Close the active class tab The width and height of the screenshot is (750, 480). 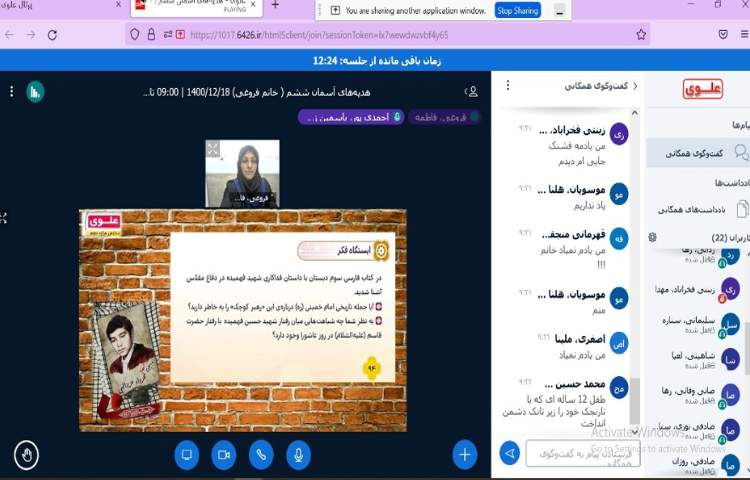(254, 5)
